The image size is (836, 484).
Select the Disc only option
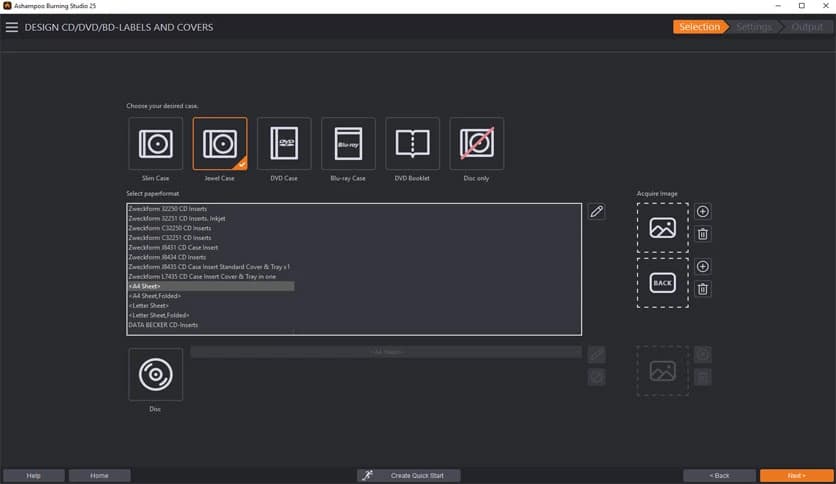[476, 143]
